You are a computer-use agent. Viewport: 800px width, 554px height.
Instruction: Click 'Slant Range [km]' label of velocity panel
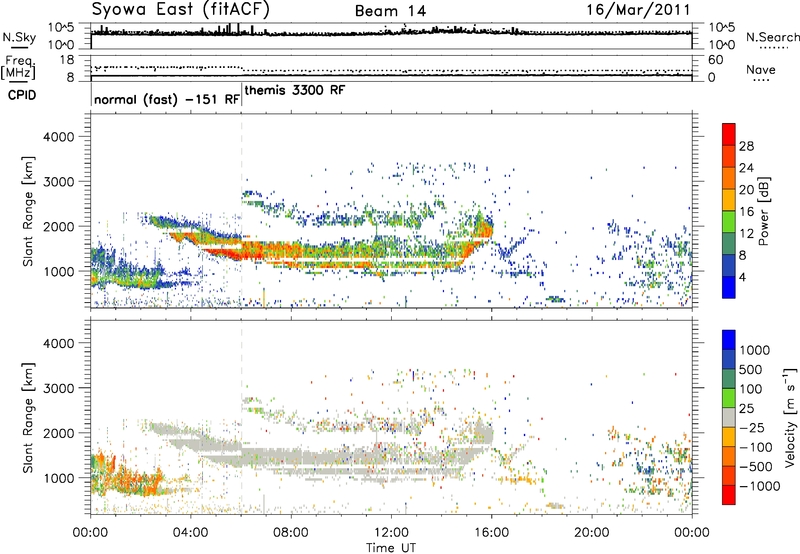28,417
